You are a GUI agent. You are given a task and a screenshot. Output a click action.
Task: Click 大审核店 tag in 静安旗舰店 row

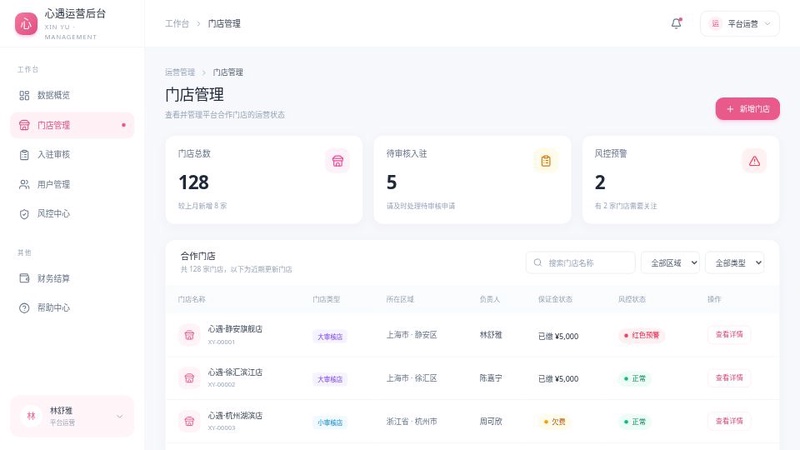coord(330,337)
